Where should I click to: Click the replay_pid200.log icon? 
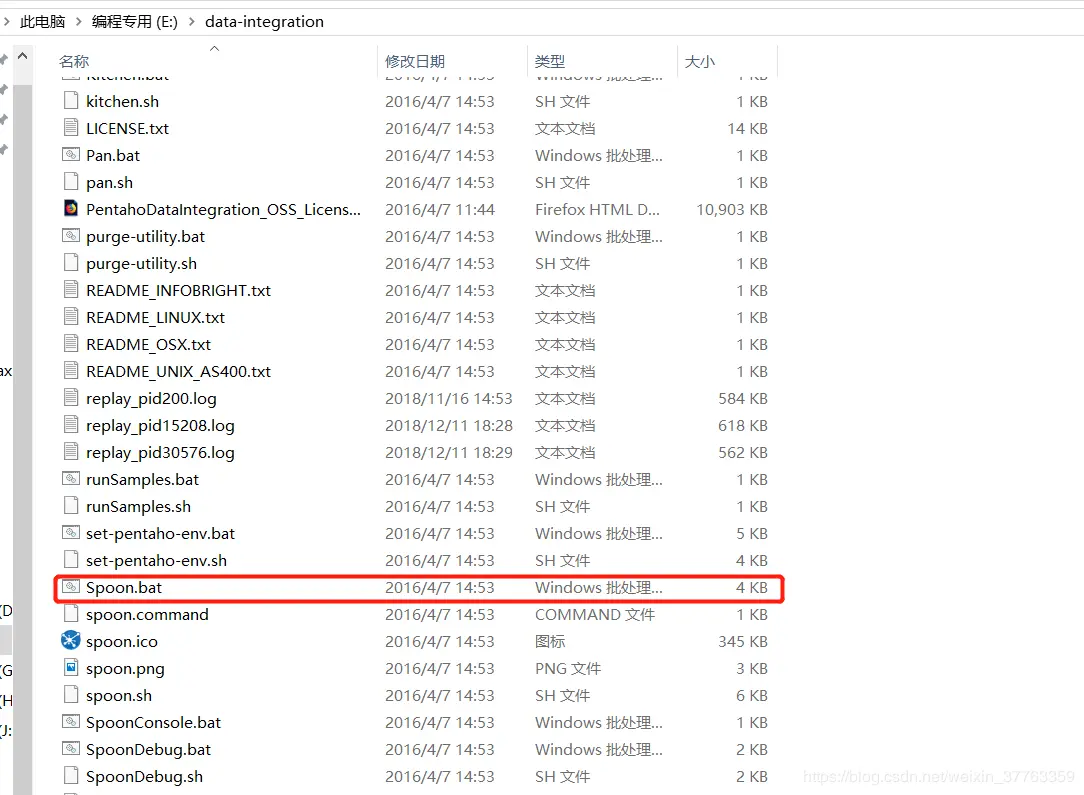click(x=71, y=398)
